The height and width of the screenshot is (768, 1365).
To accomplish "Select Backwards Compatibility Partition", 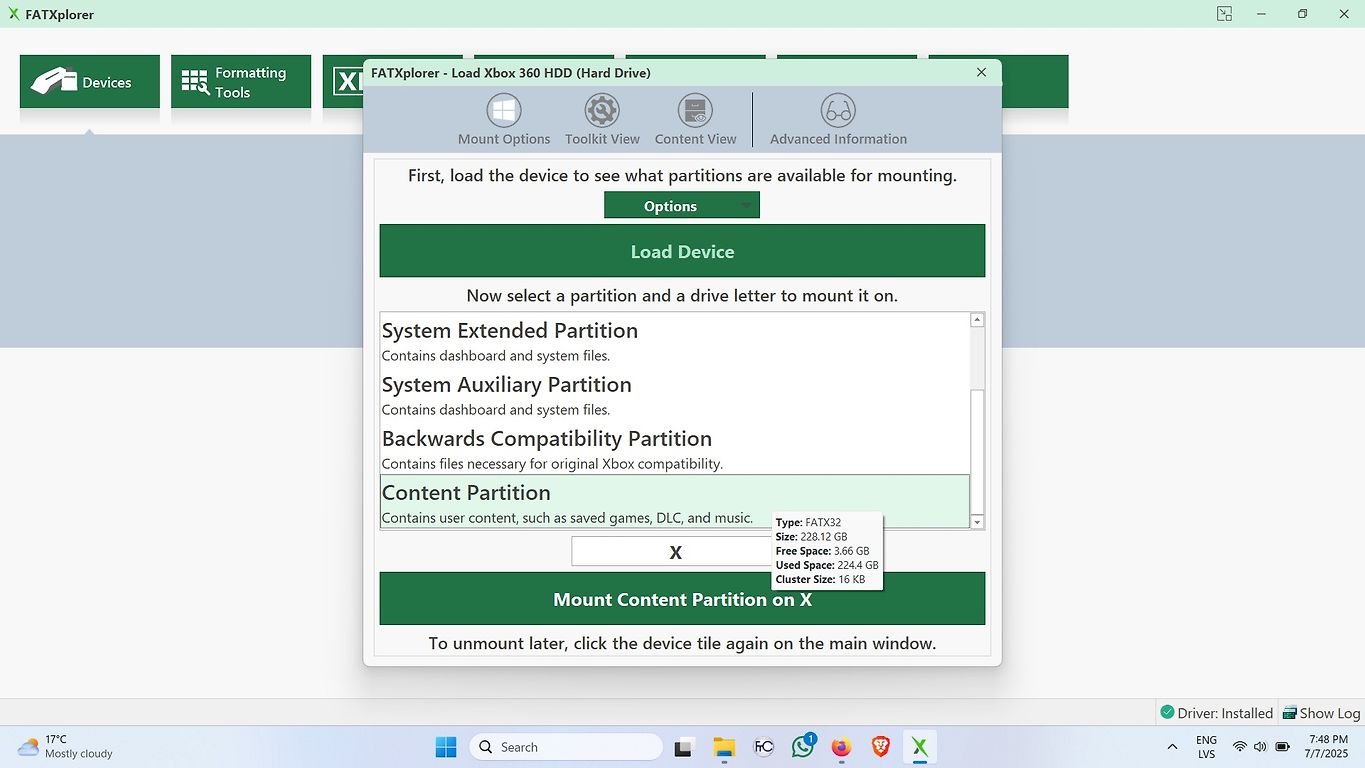I will [675, 448].
